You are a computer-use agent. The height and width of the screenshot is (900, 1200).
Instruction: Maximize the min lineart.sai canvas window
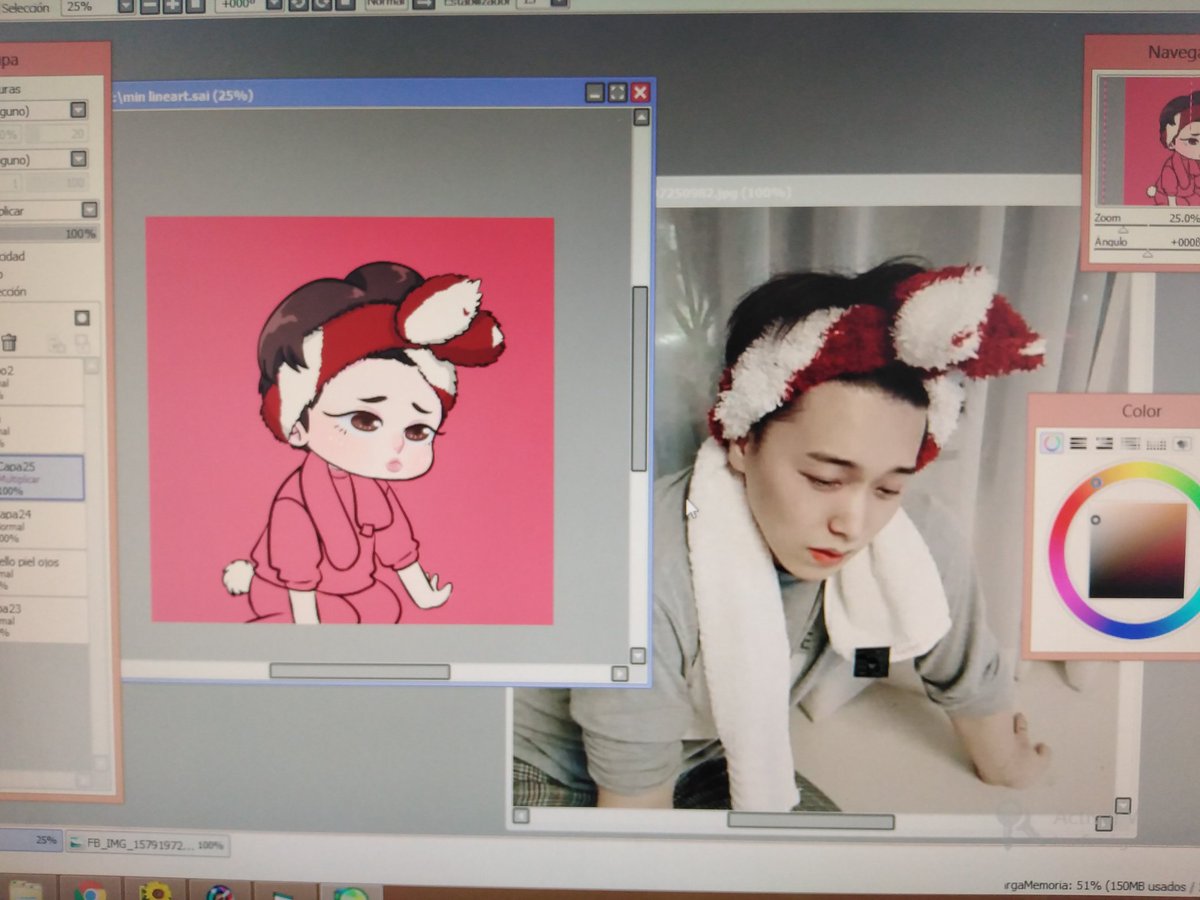click(x=617, y=93)
